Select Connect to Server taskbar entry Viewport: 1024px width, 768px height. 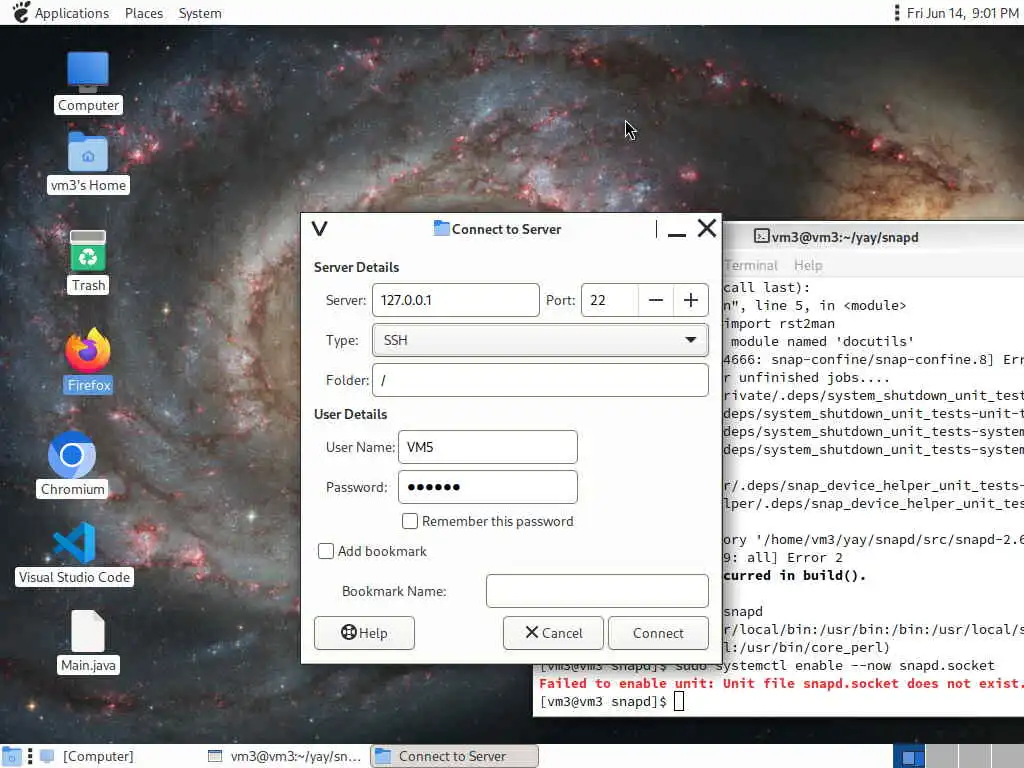[x=455, y=756]
